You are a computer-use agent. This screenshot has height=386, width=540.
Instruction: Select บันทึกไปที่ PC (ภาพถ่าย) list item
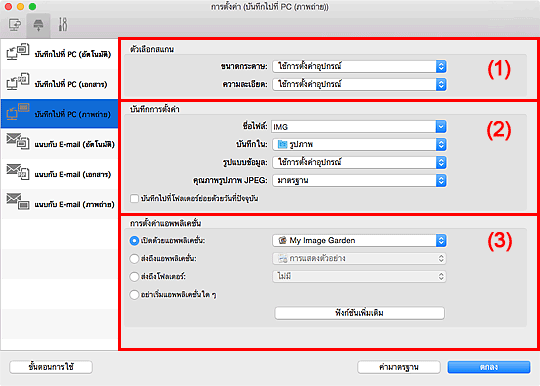[x=59, y=114]
